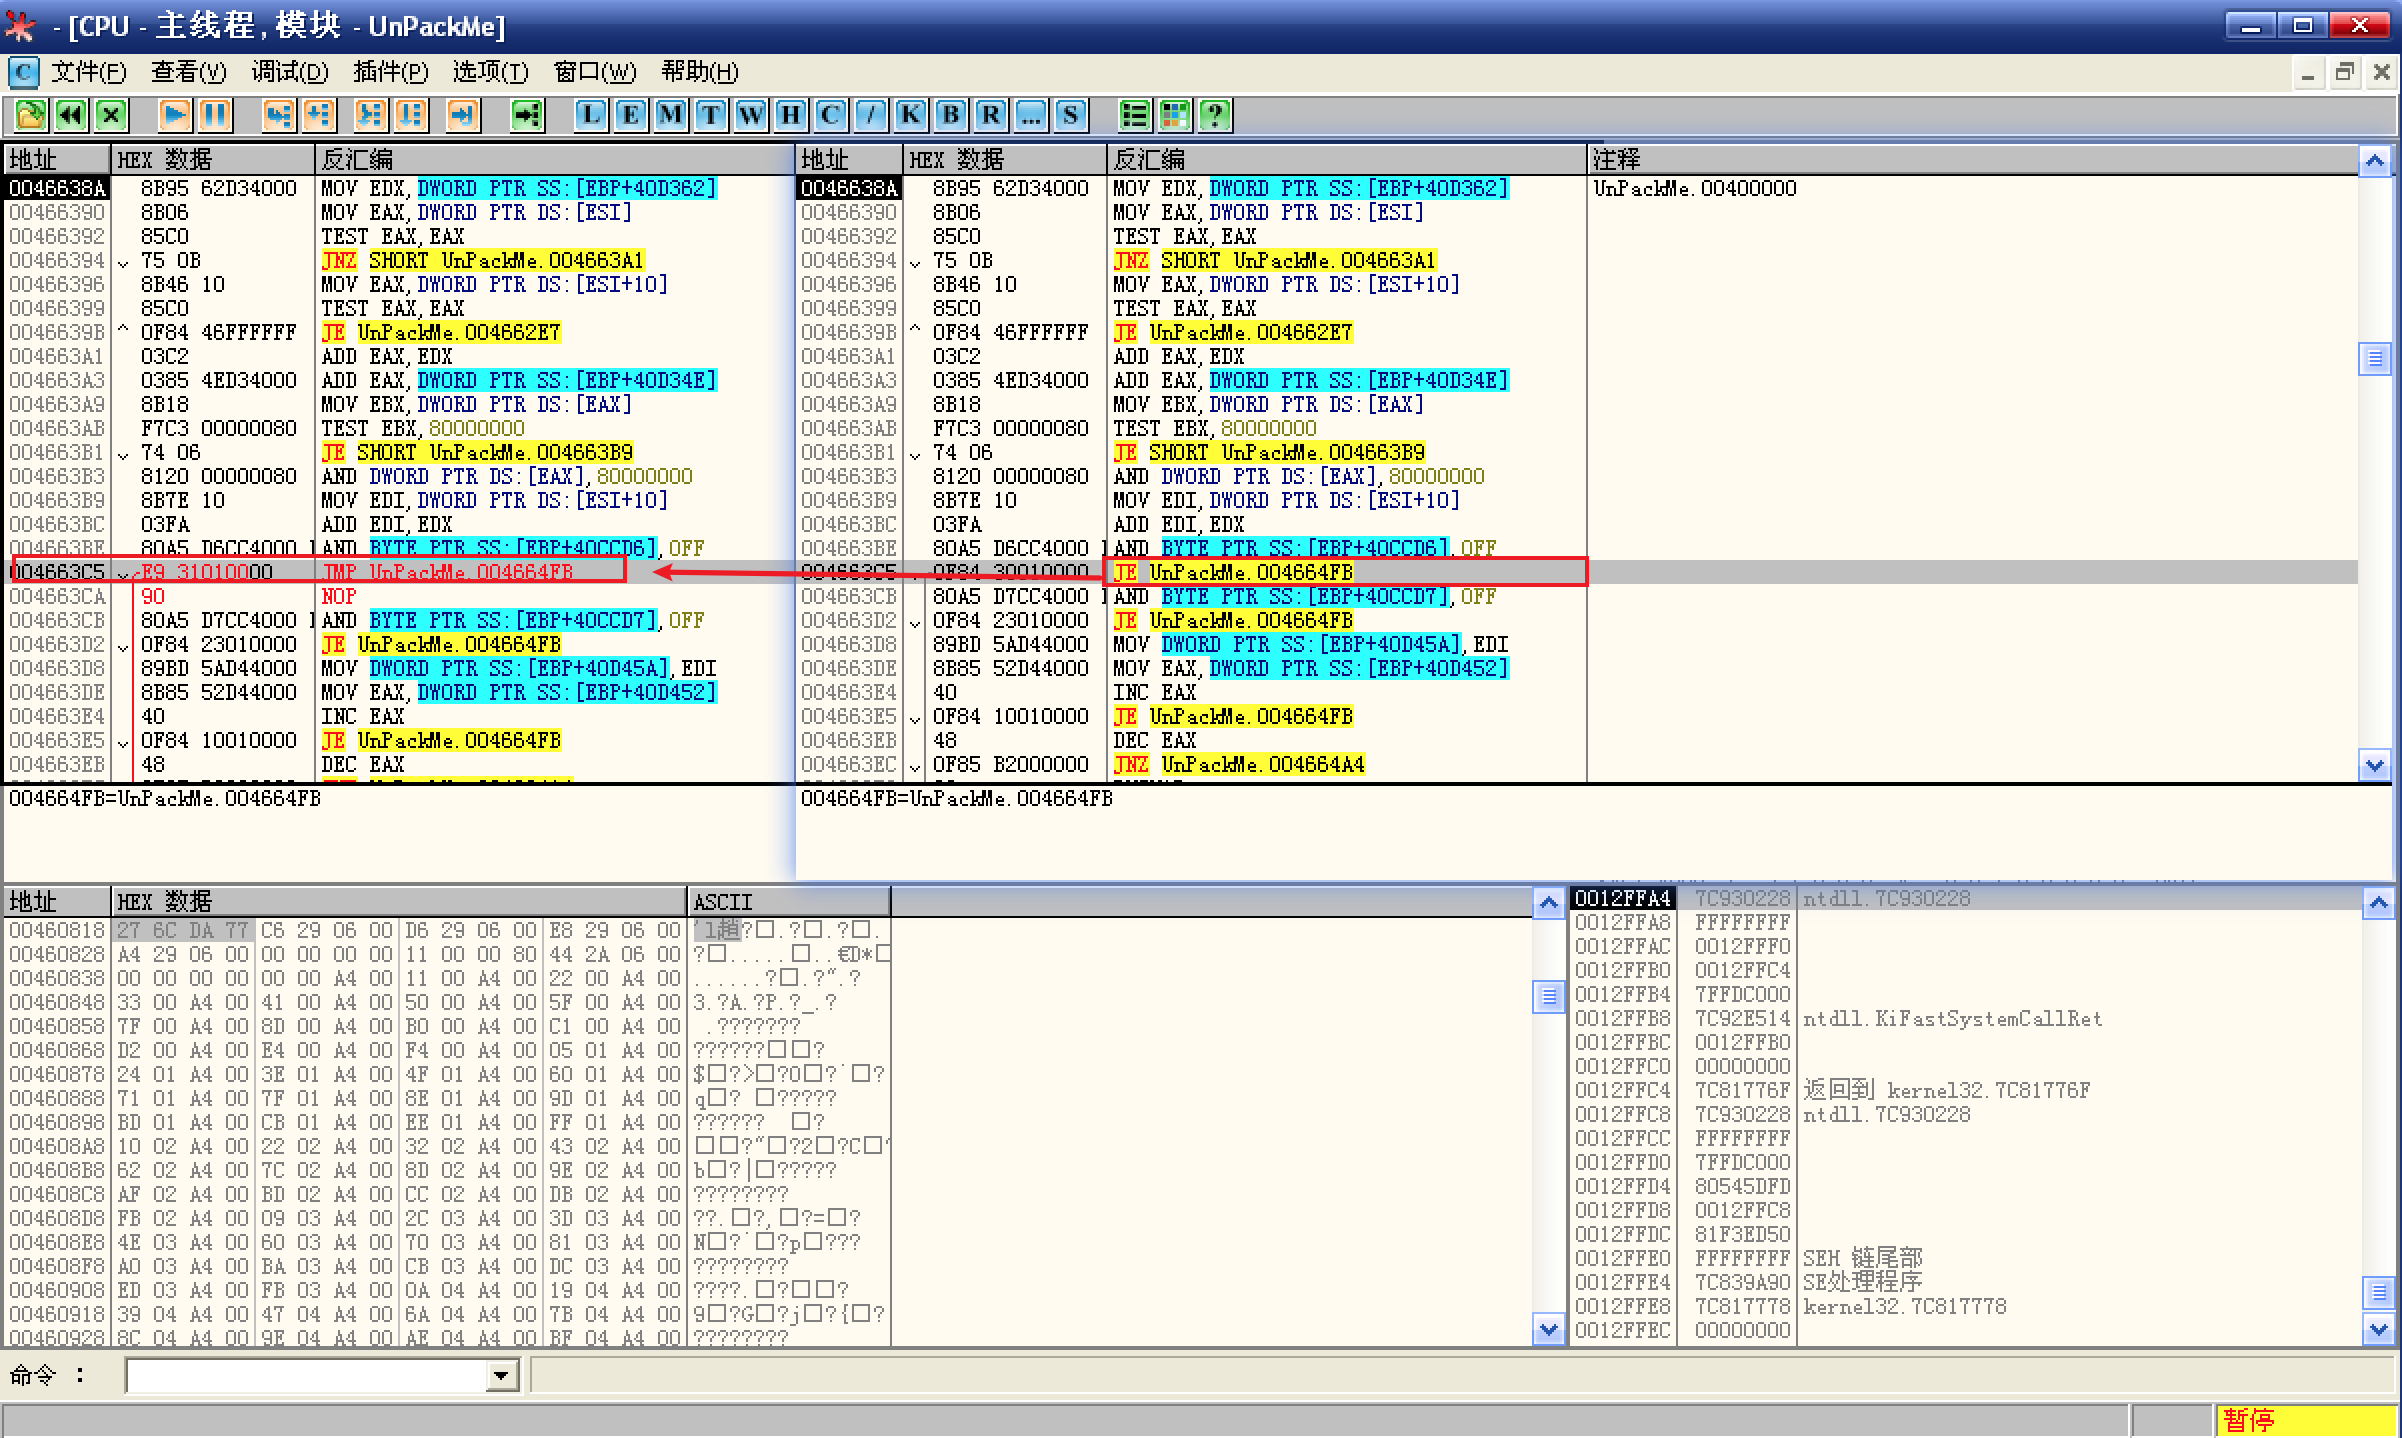
Task: Open the 调试(D) debug menu
Action: (289, 72)
